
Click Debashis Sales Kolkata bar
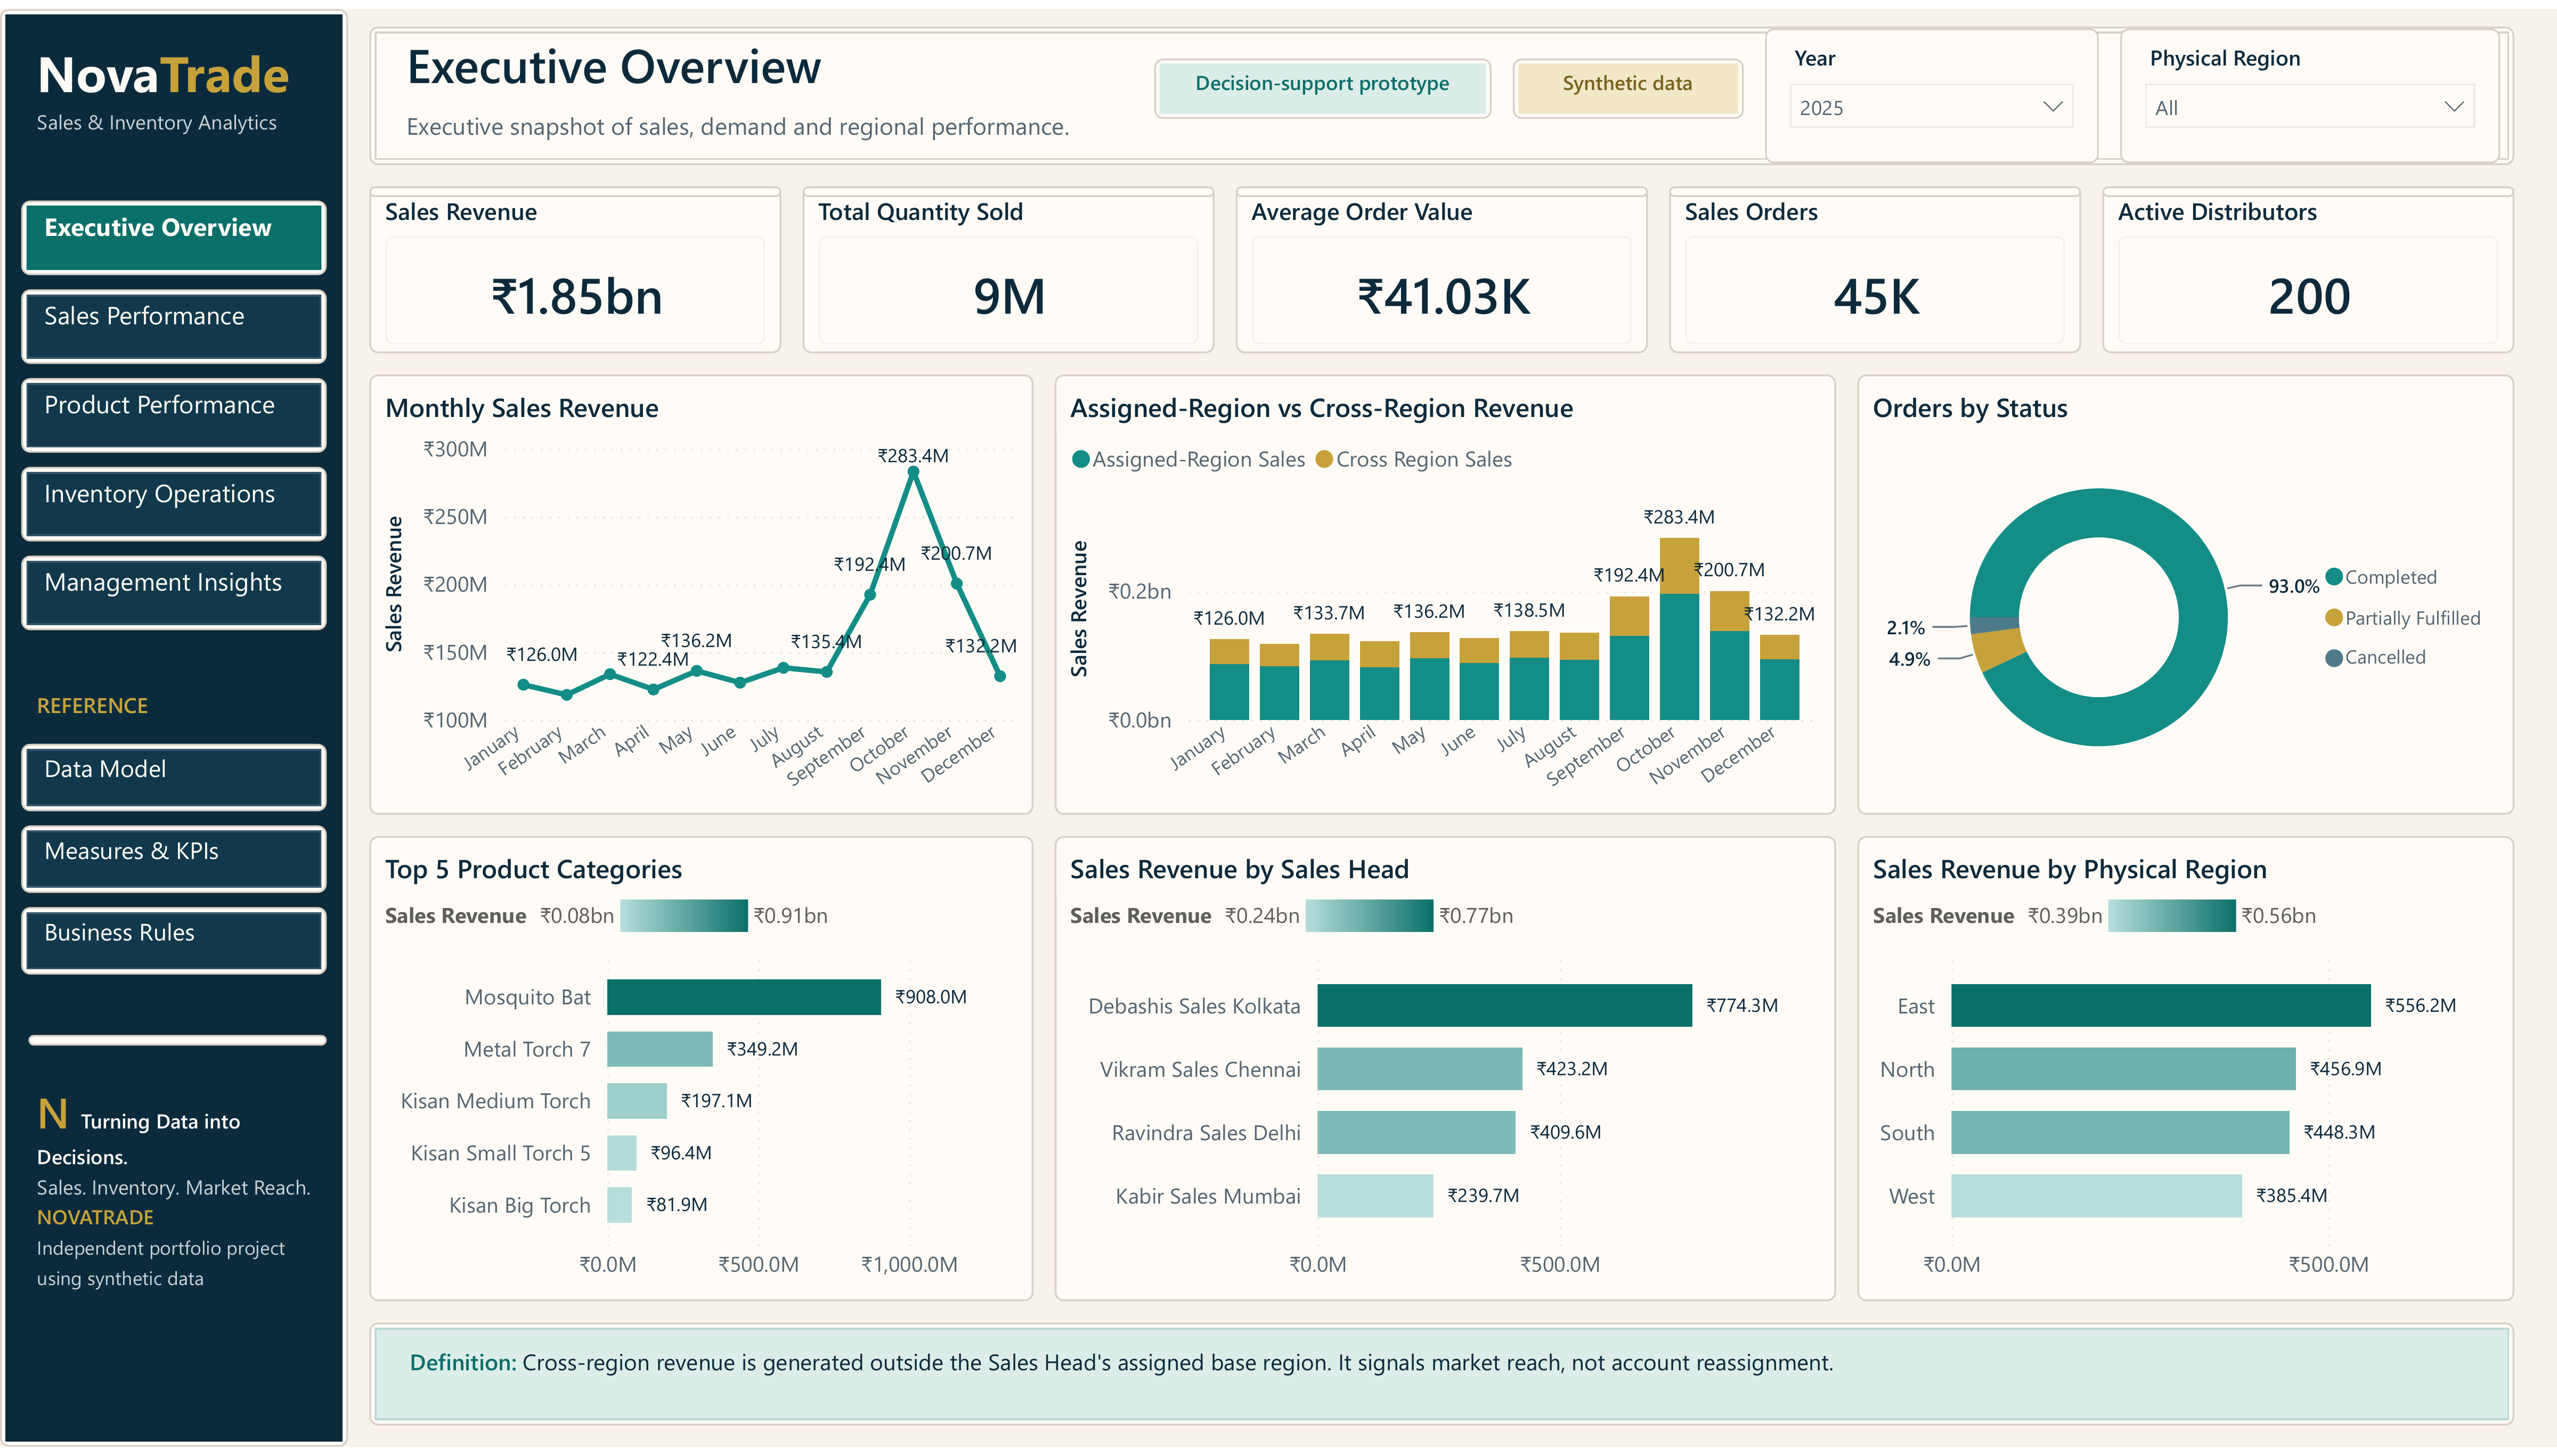point(1505,1006)
